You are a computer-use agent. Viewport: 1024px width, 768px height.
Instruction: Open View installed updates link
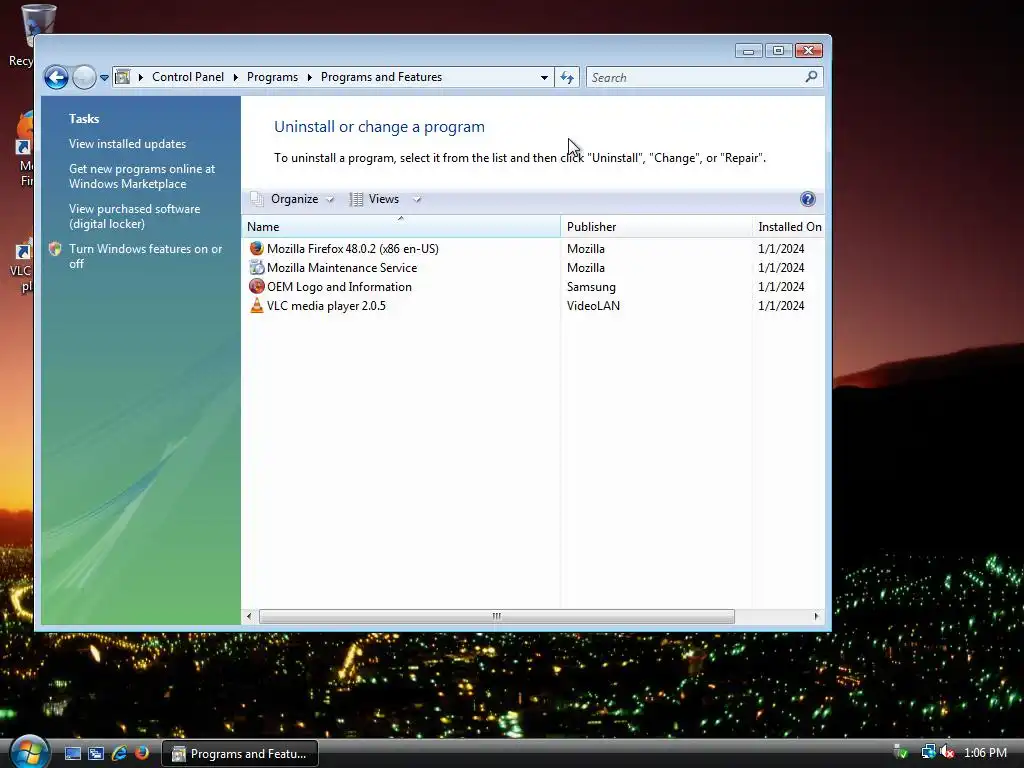coord(127,144)
